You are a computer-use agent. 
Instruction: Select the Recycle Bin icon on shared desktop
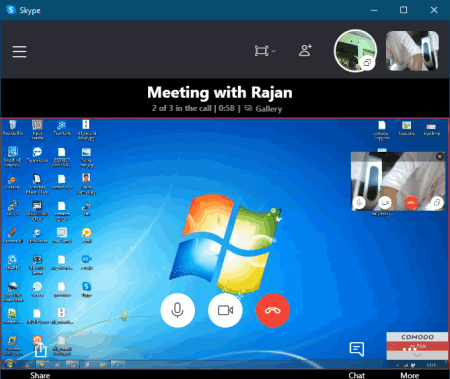13,128
